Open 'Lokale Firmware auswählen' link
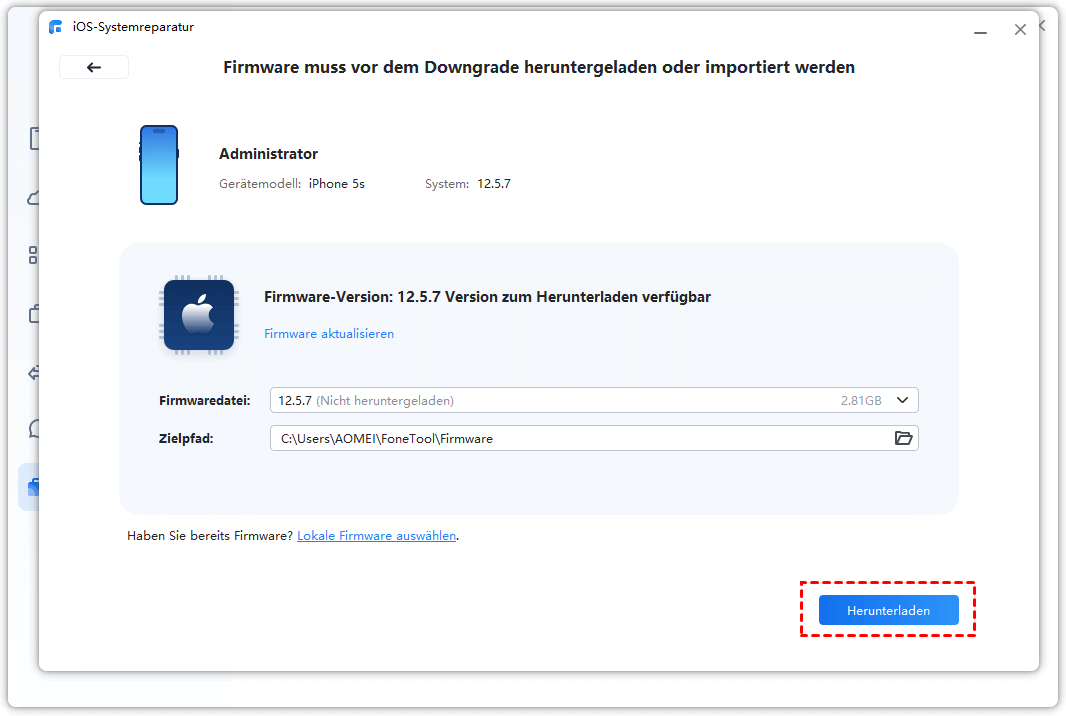The height and width of the screenshot is (716, 1066). pyautogui.click(x=376, y=536)
